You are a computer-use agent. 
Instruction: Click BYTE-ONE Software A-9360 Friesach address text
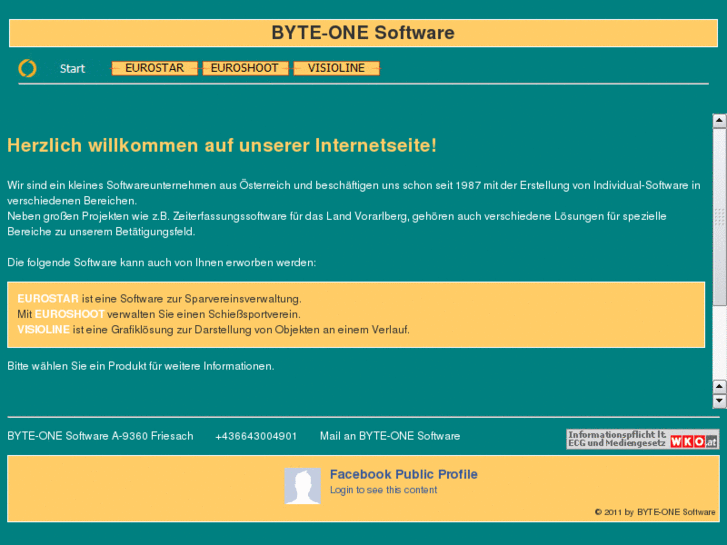pos(100,436)
